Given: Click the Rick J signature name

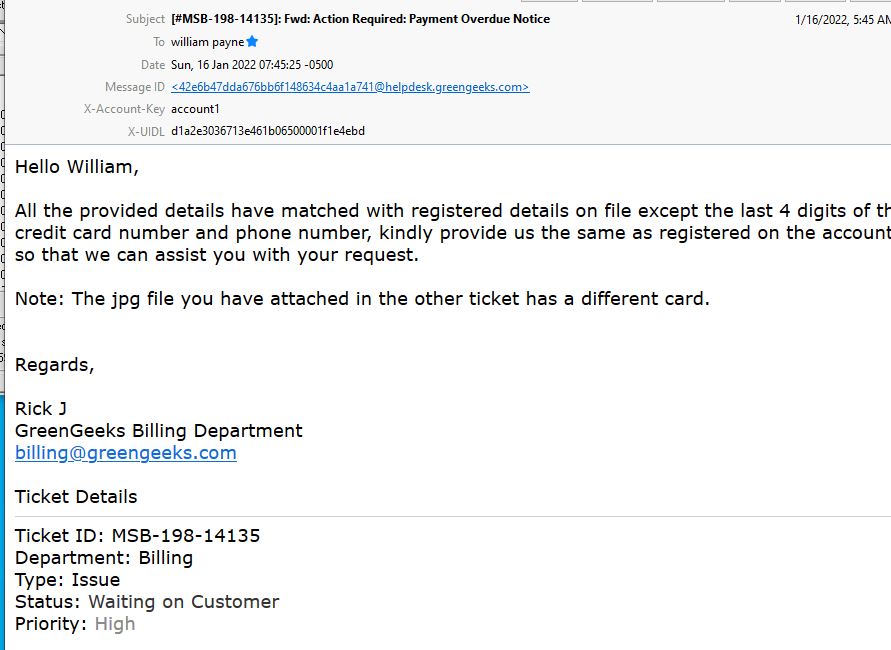Looking at the screenshot, I should [x=40, y=409].
